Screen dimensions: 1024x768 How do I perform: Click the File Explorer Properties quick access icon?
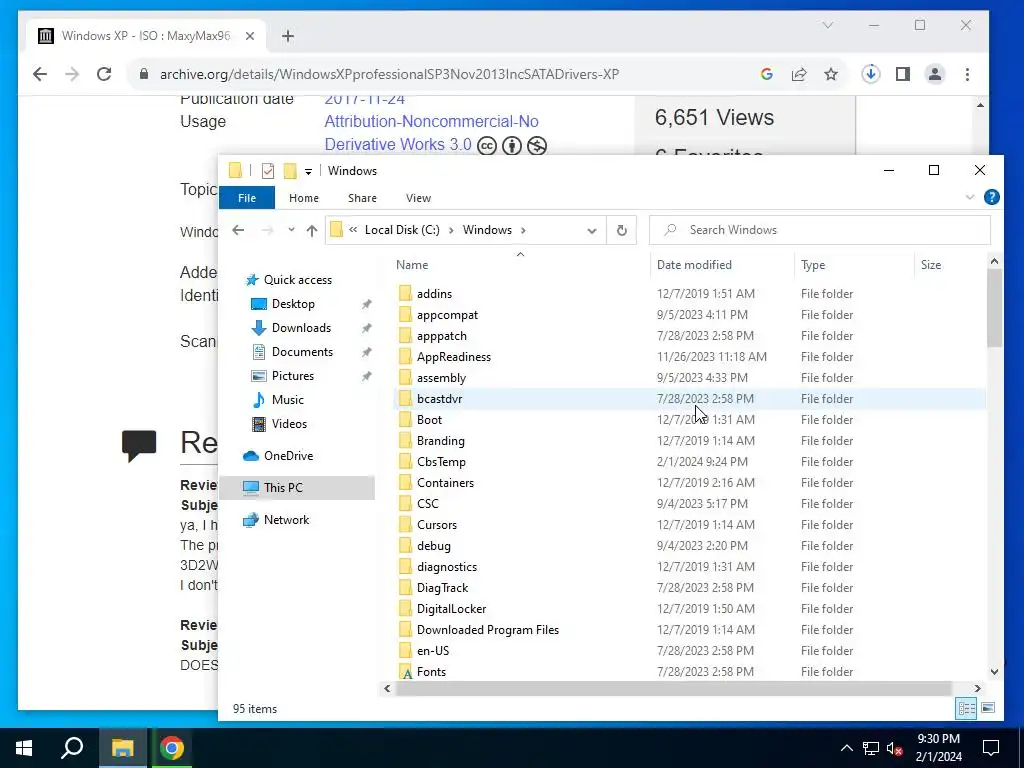[268, 171]
